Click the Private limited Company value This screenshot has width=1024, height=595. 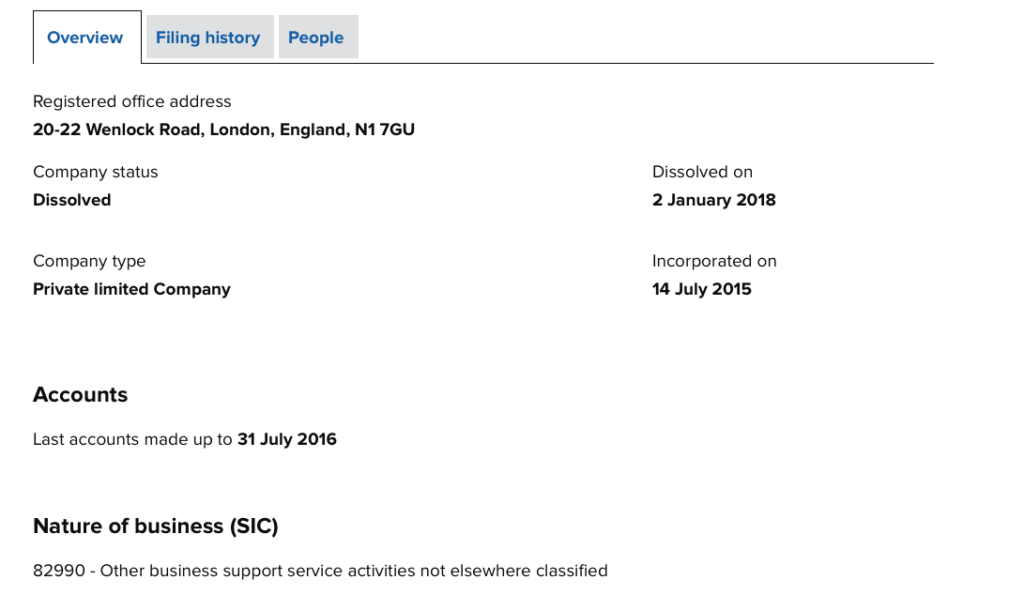click(x=132, y=289)
